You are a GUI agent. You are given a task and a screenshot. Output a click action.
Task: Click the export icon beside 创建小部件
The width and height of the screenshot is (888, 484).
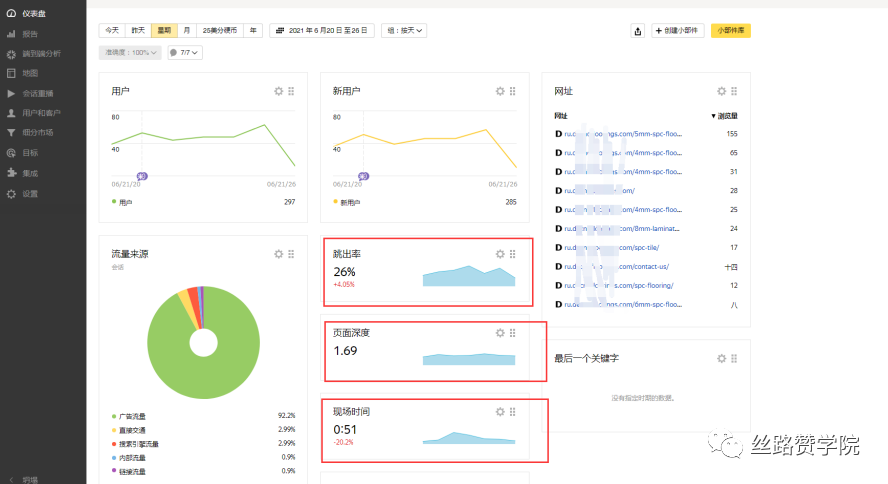[x=638, y=31]
